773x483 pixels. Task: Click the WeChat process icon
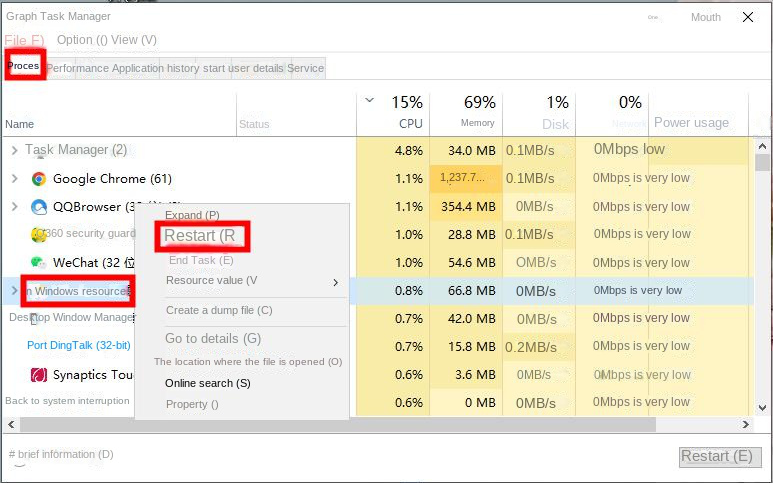click(39, 262)
